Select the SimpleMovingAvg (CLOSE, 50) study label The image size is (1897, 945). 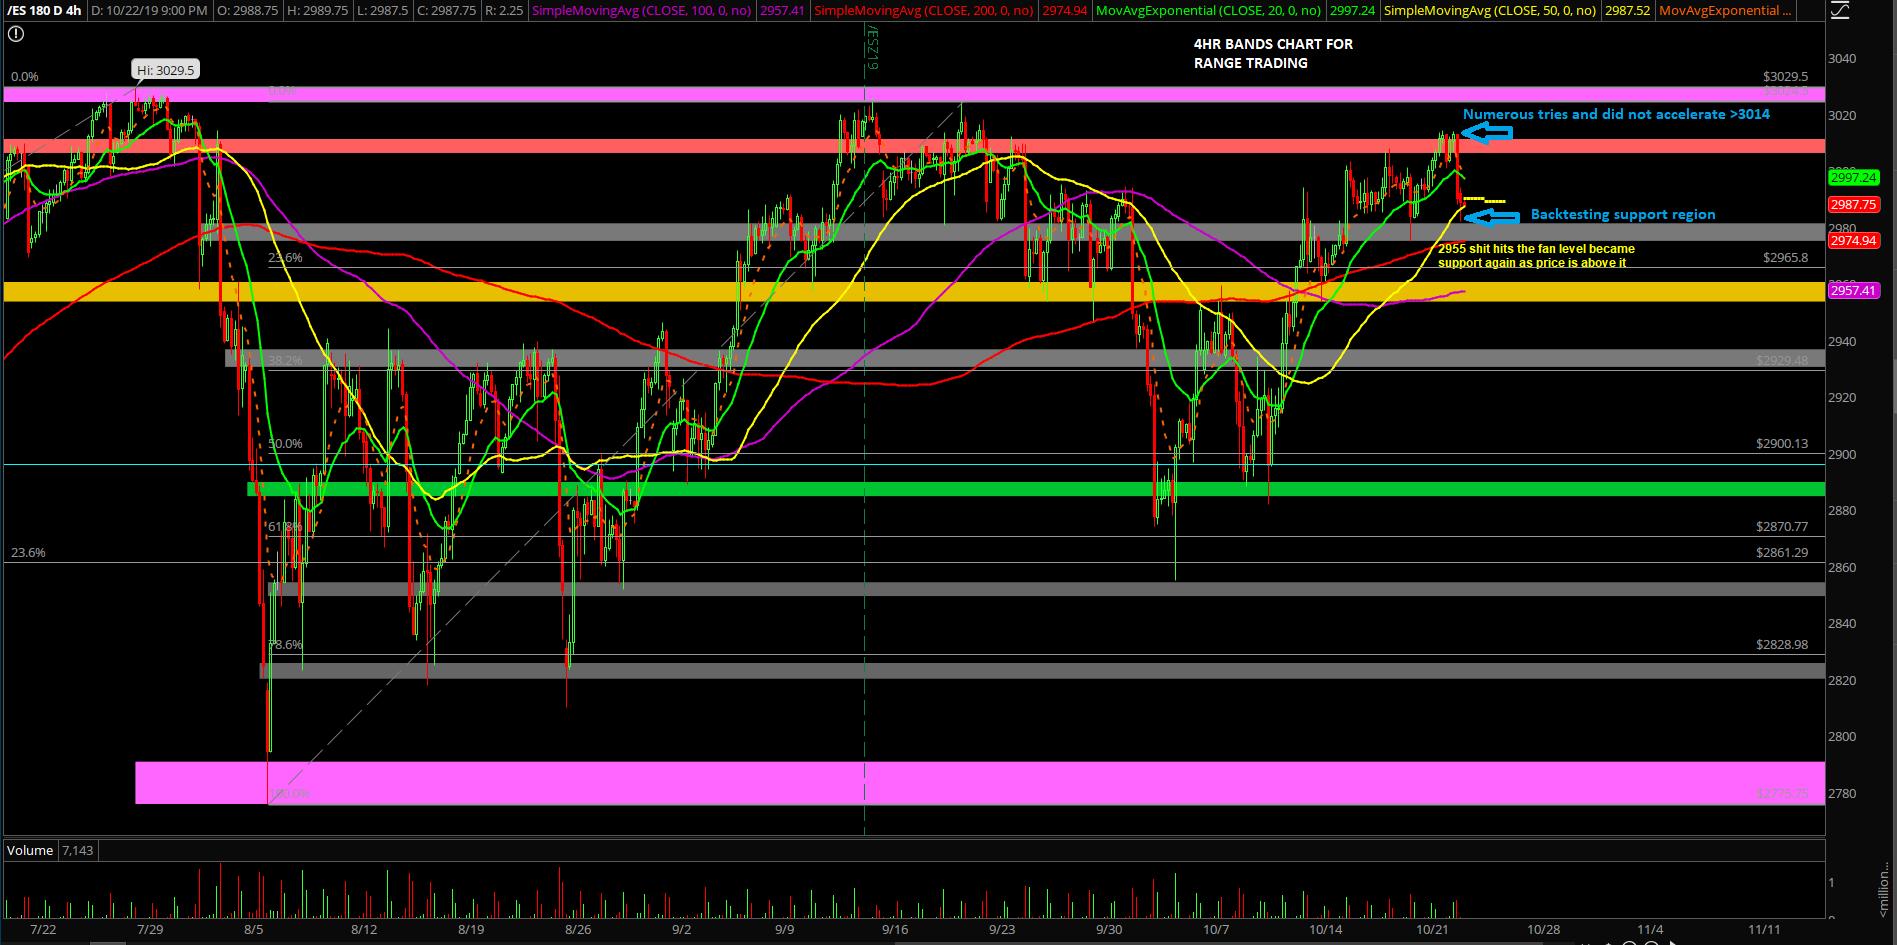tap(1490, 11)
